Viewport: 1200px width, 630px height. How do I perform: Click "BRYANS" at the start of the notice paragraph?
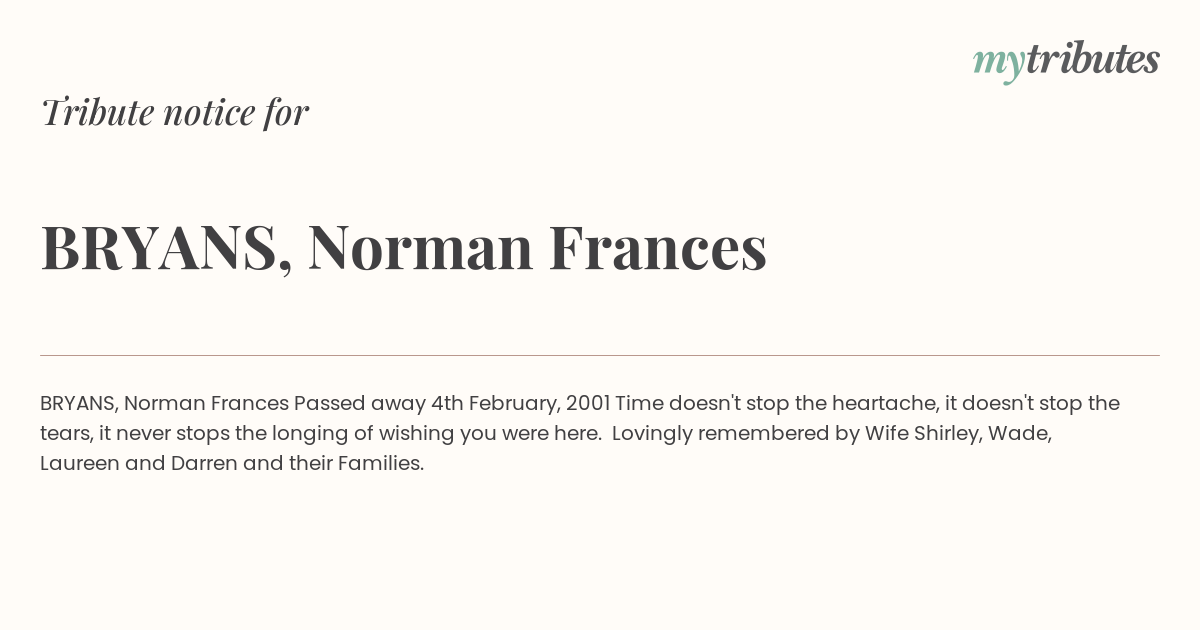(x=79, y=403)
